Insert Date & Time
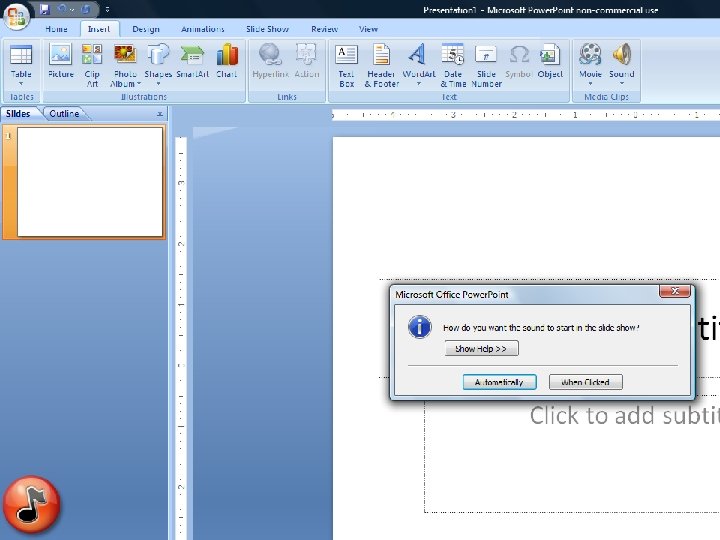 pyautogui.click(x=453, y=65)
